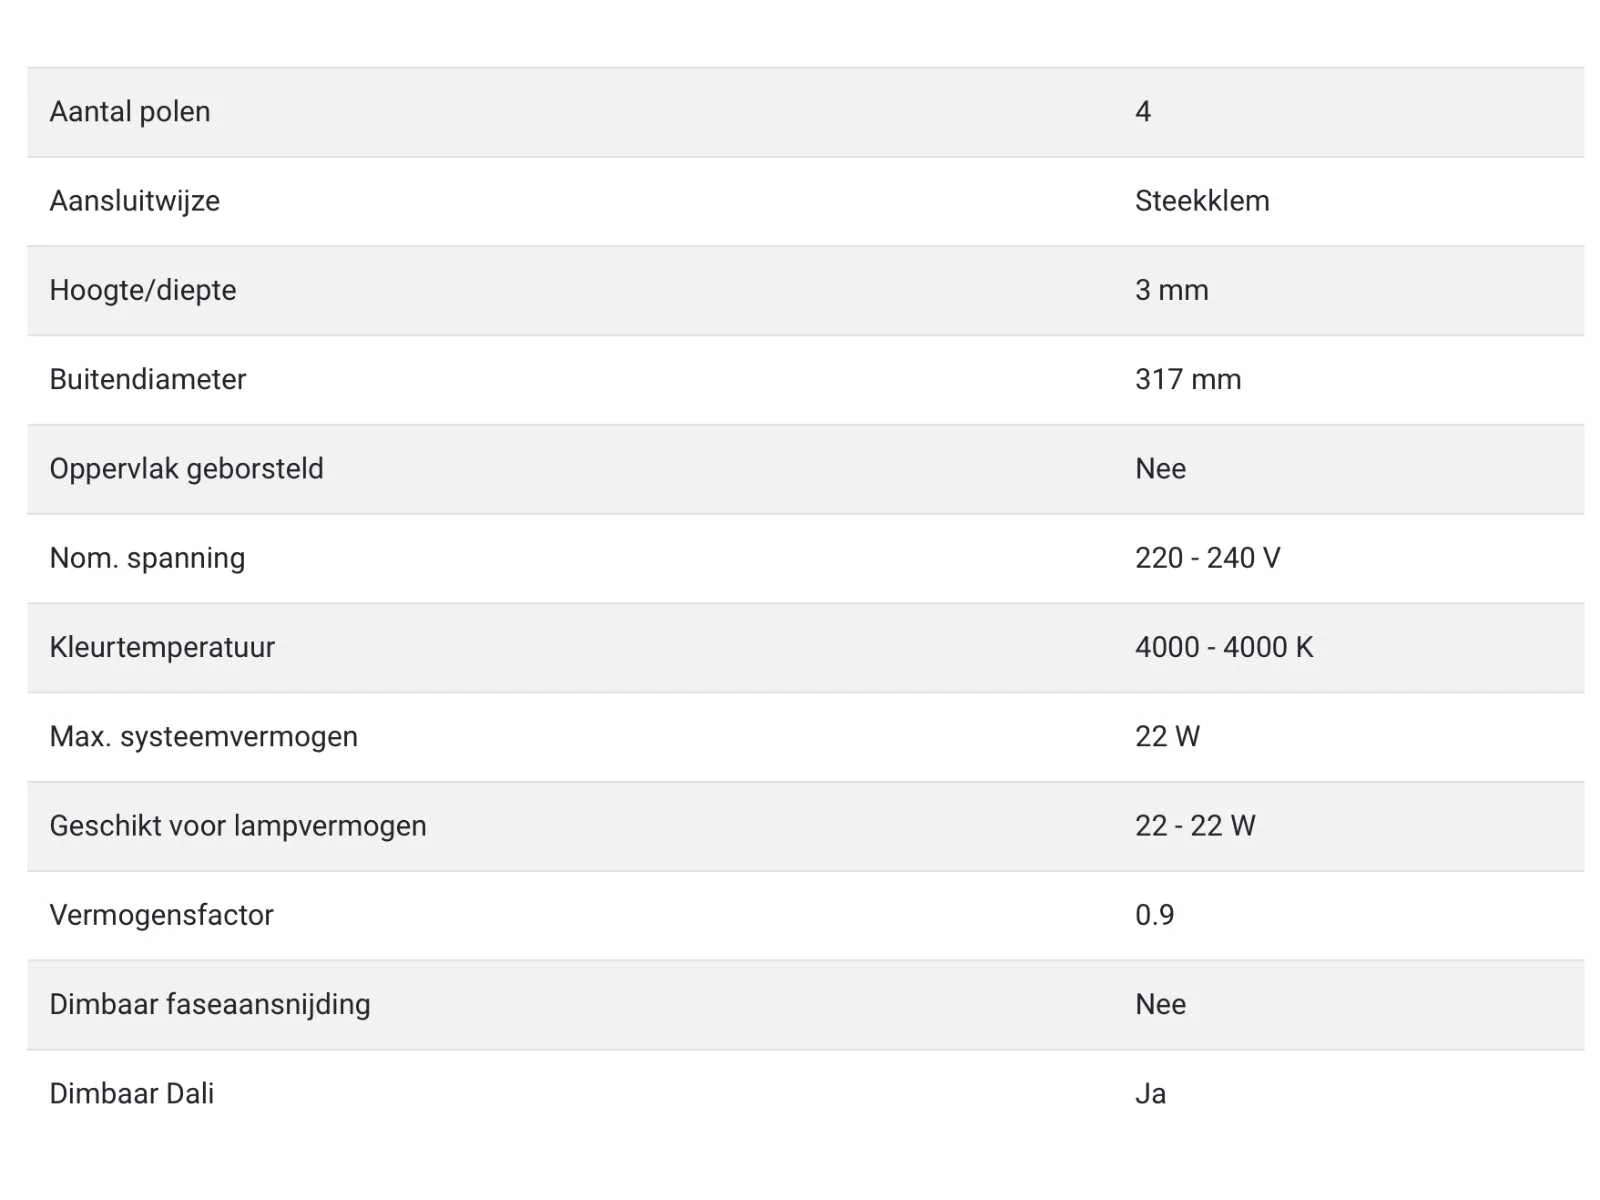
Task: Click the Nee value for Oppervlak geborsteld
Action: [x=1160, y=469]
